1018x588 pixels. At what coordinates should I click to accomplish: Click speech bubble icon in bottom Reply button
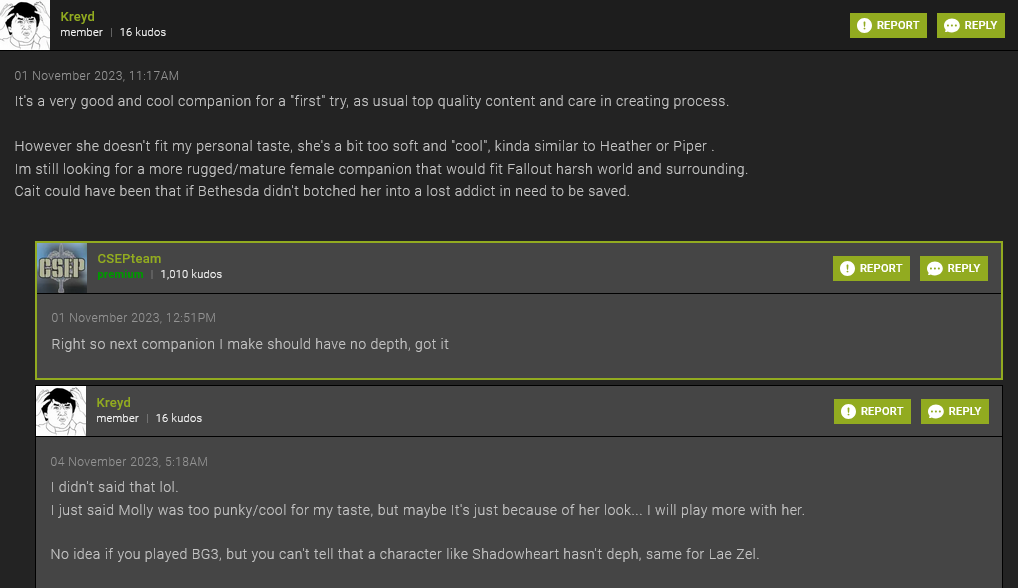pyautogui.click(x=936, y=411)
